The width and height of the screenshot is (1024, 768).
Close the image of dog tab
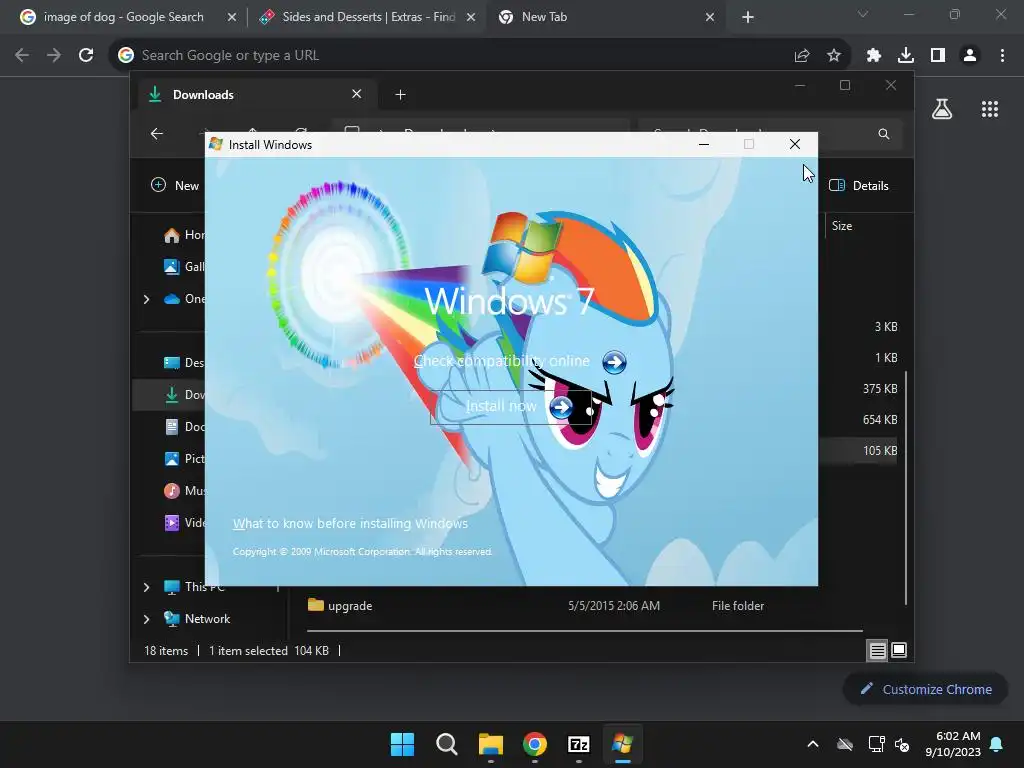(x=231, y=18)
